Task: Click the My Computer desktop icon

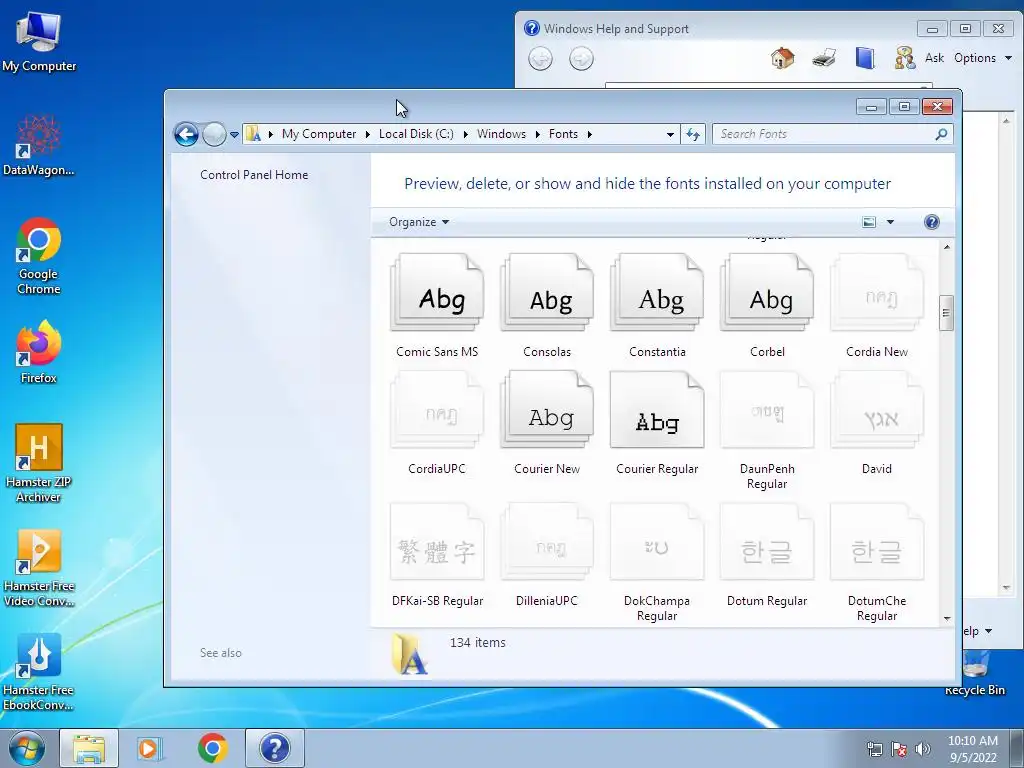Action: [39, 41]
